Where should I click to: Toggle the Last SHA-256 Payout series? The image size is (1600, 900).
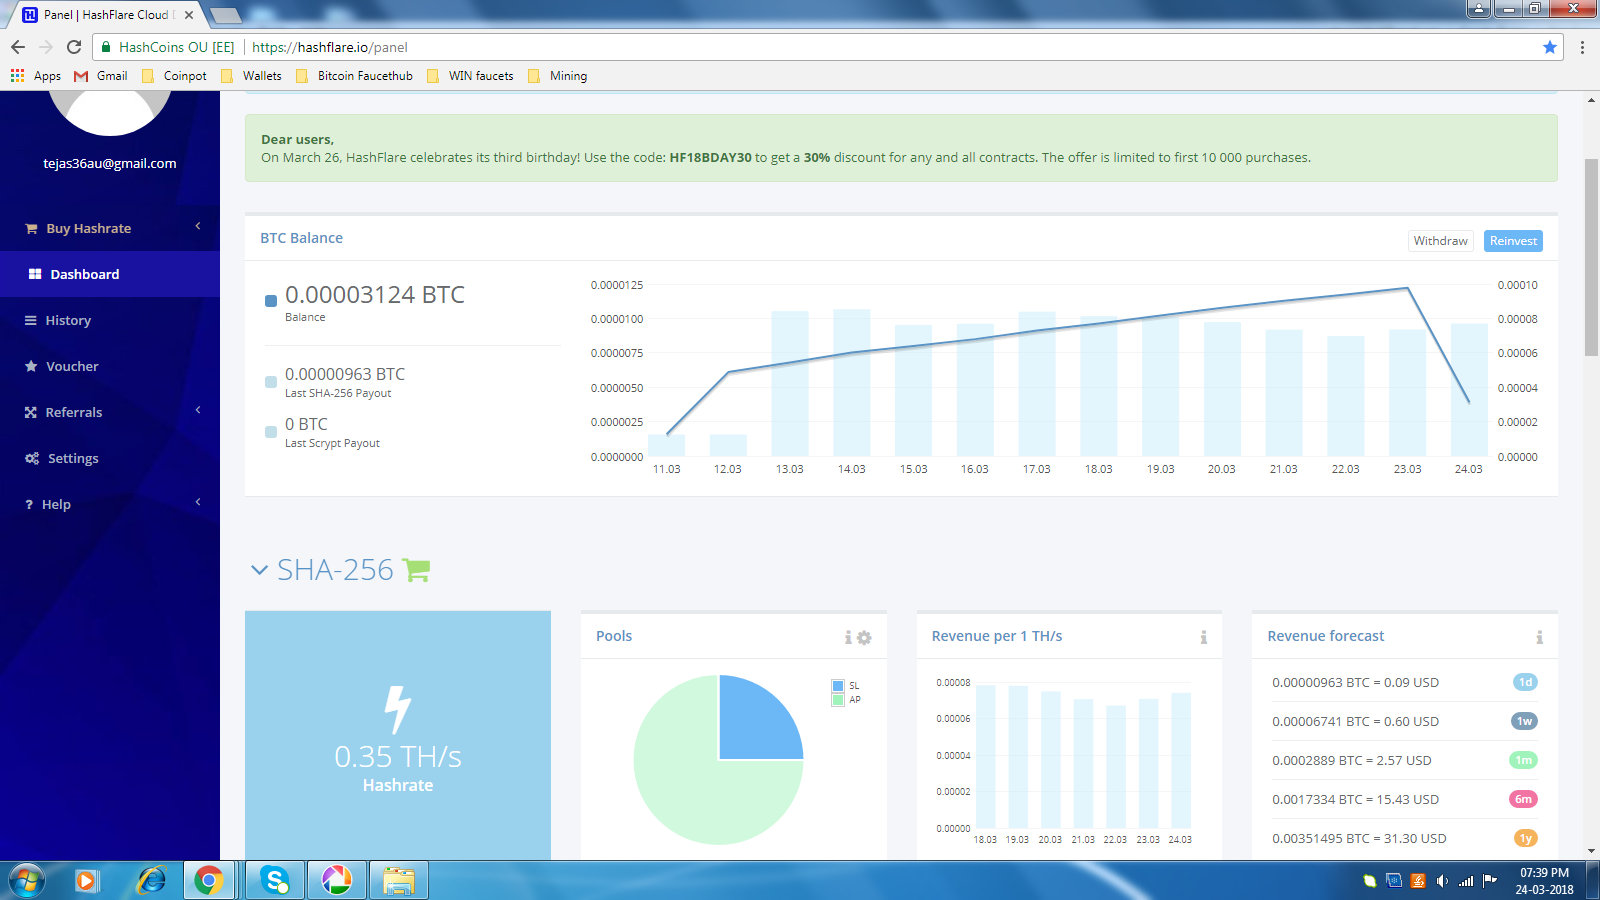click(x=270, y=382)
